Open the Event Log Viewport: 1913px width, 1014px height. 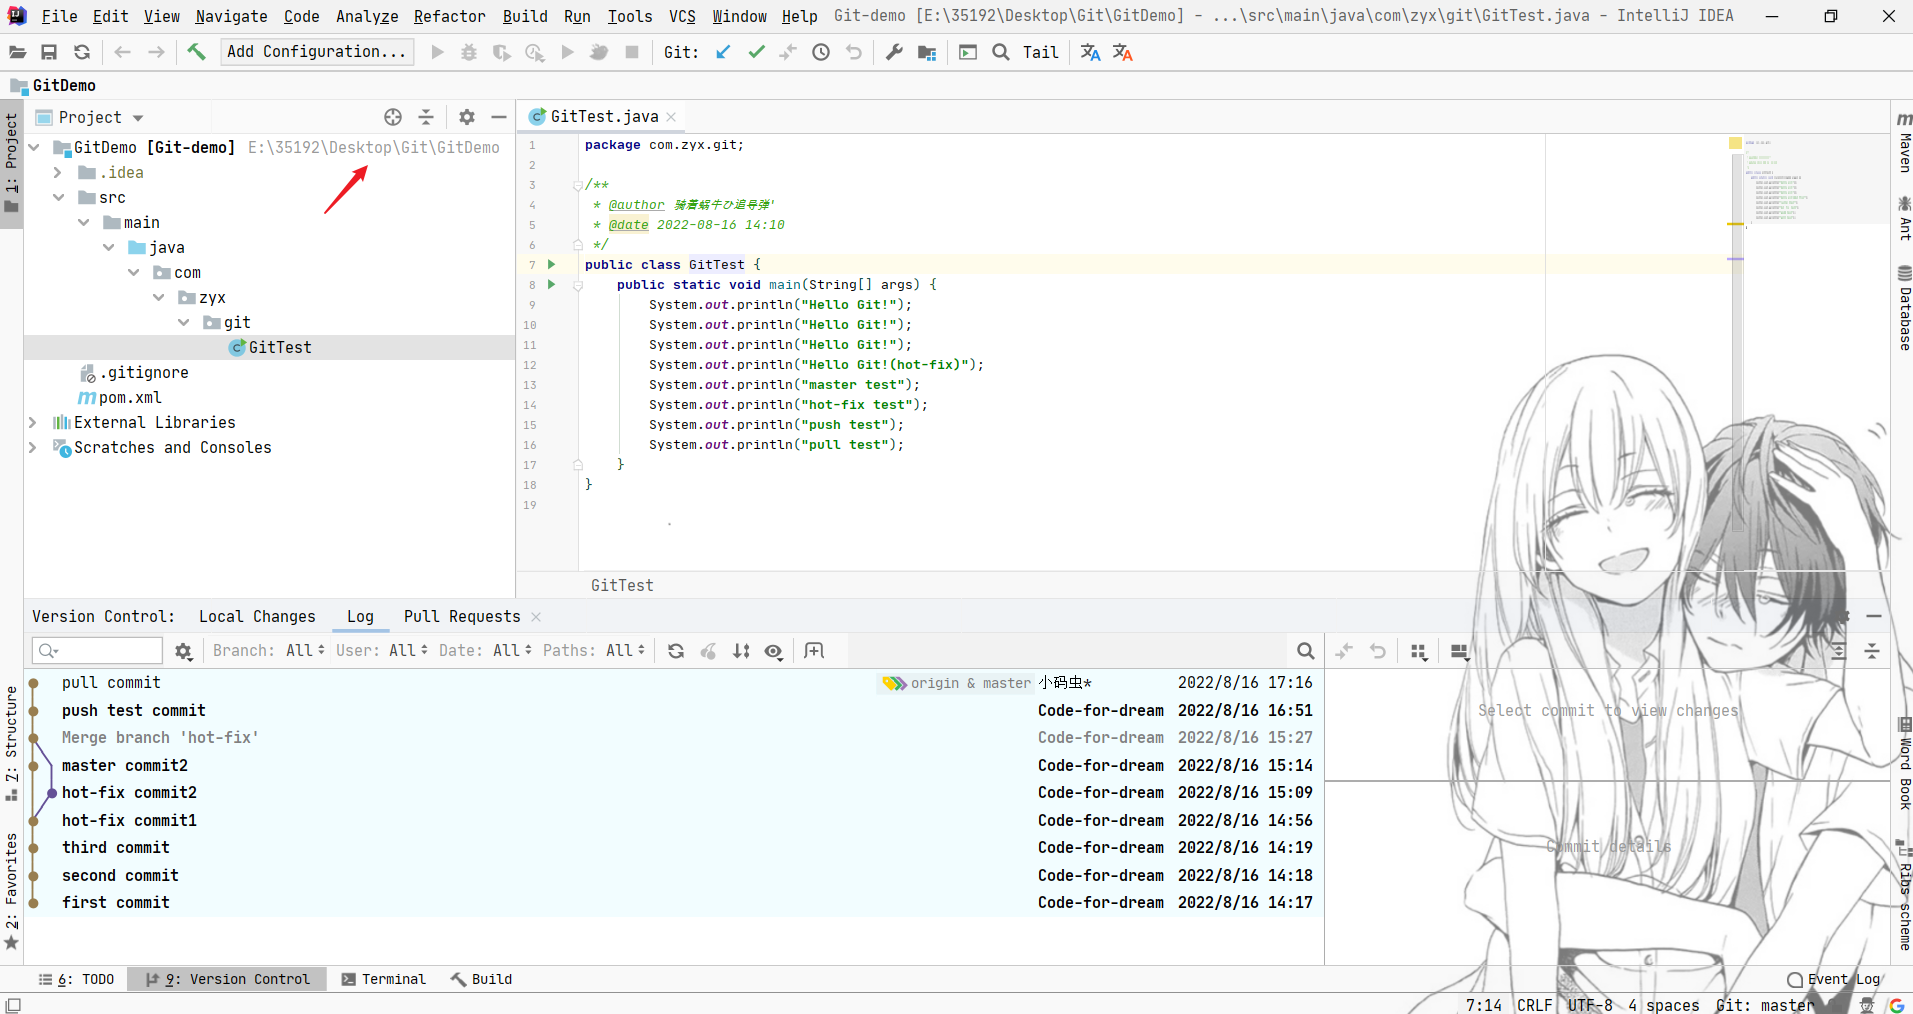[x=1834, y=979]
